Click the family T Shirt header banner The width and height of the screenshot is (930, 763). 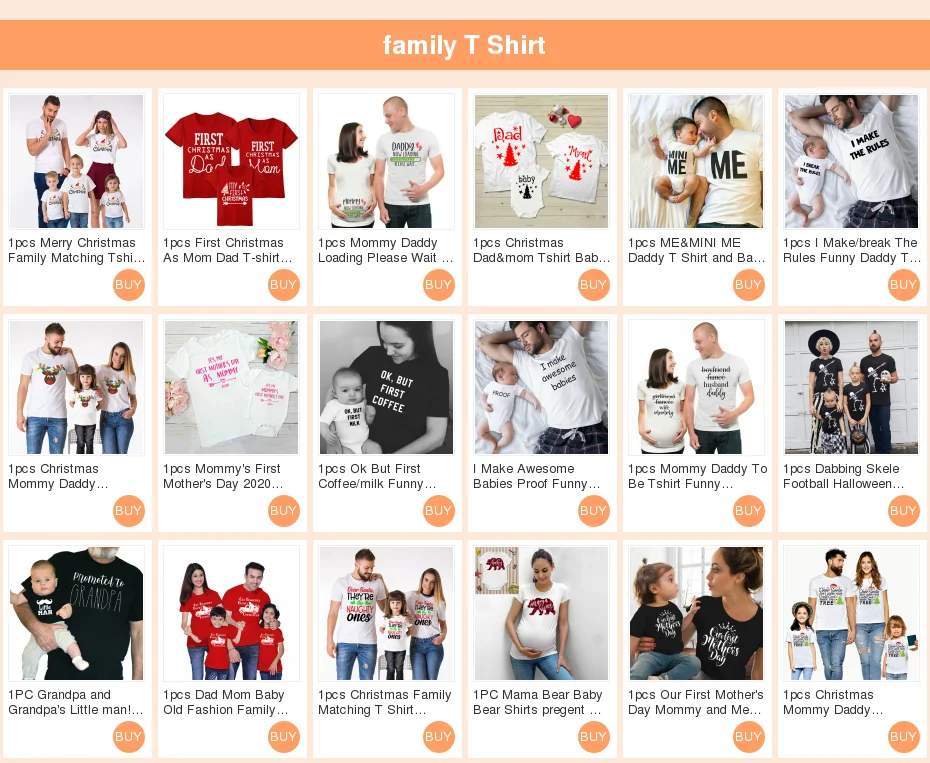point(465,45)
